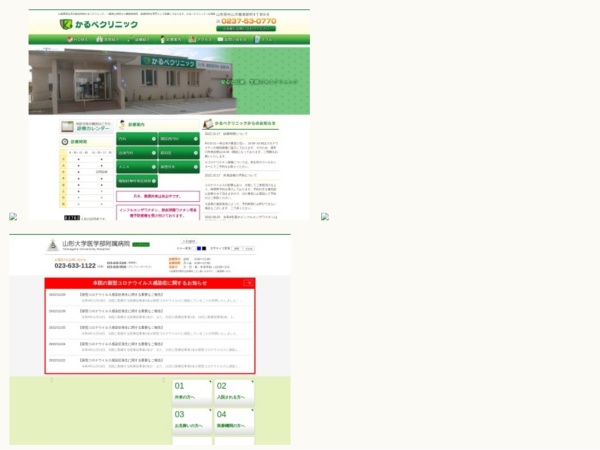Click the 標準 font-size button
This screenshot has width=600, height=450.
(x=237, y=249)
